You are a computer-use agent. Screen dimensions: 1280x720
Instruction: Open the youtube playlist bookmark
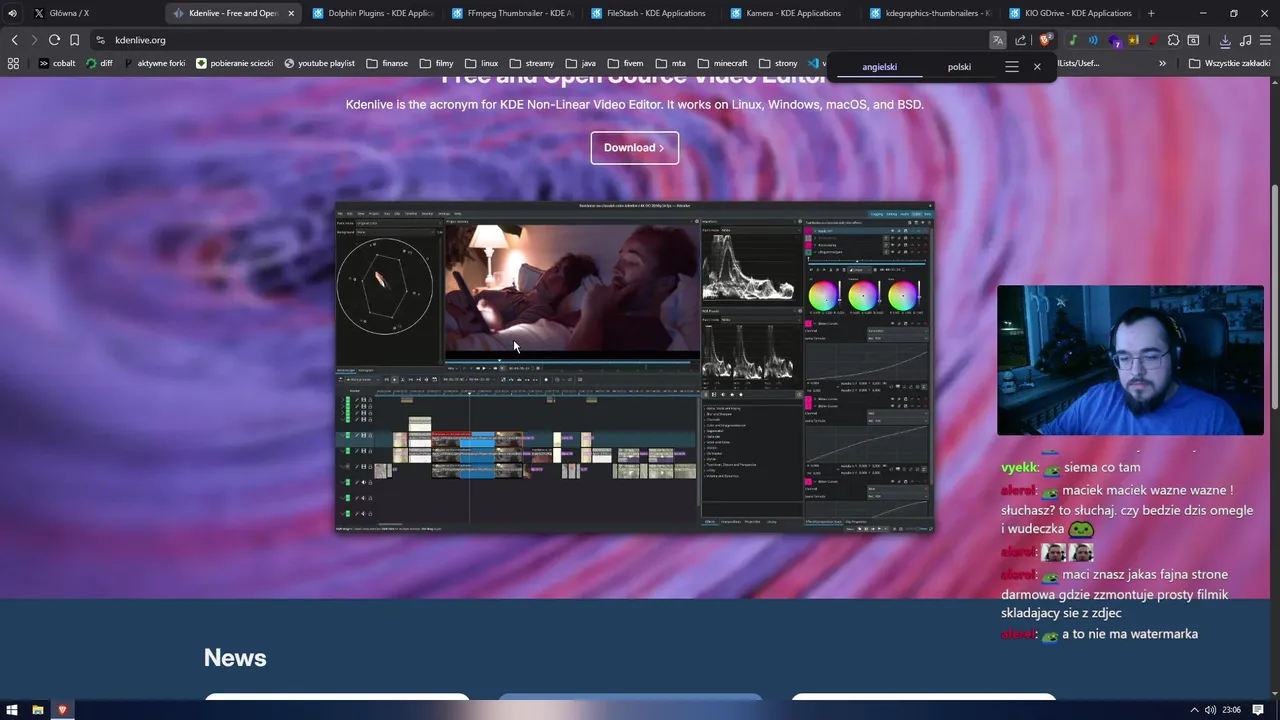(320, 63)
